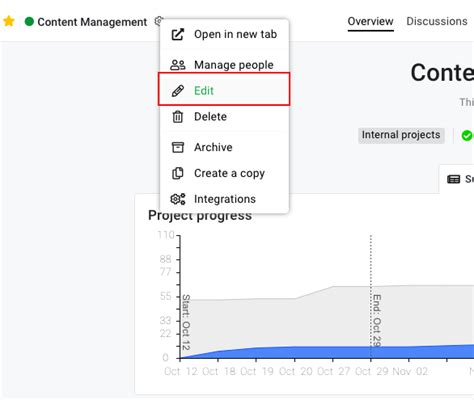474x400 pixels.
Task: Click the Internal projects tag
Action: coord(401,135)
